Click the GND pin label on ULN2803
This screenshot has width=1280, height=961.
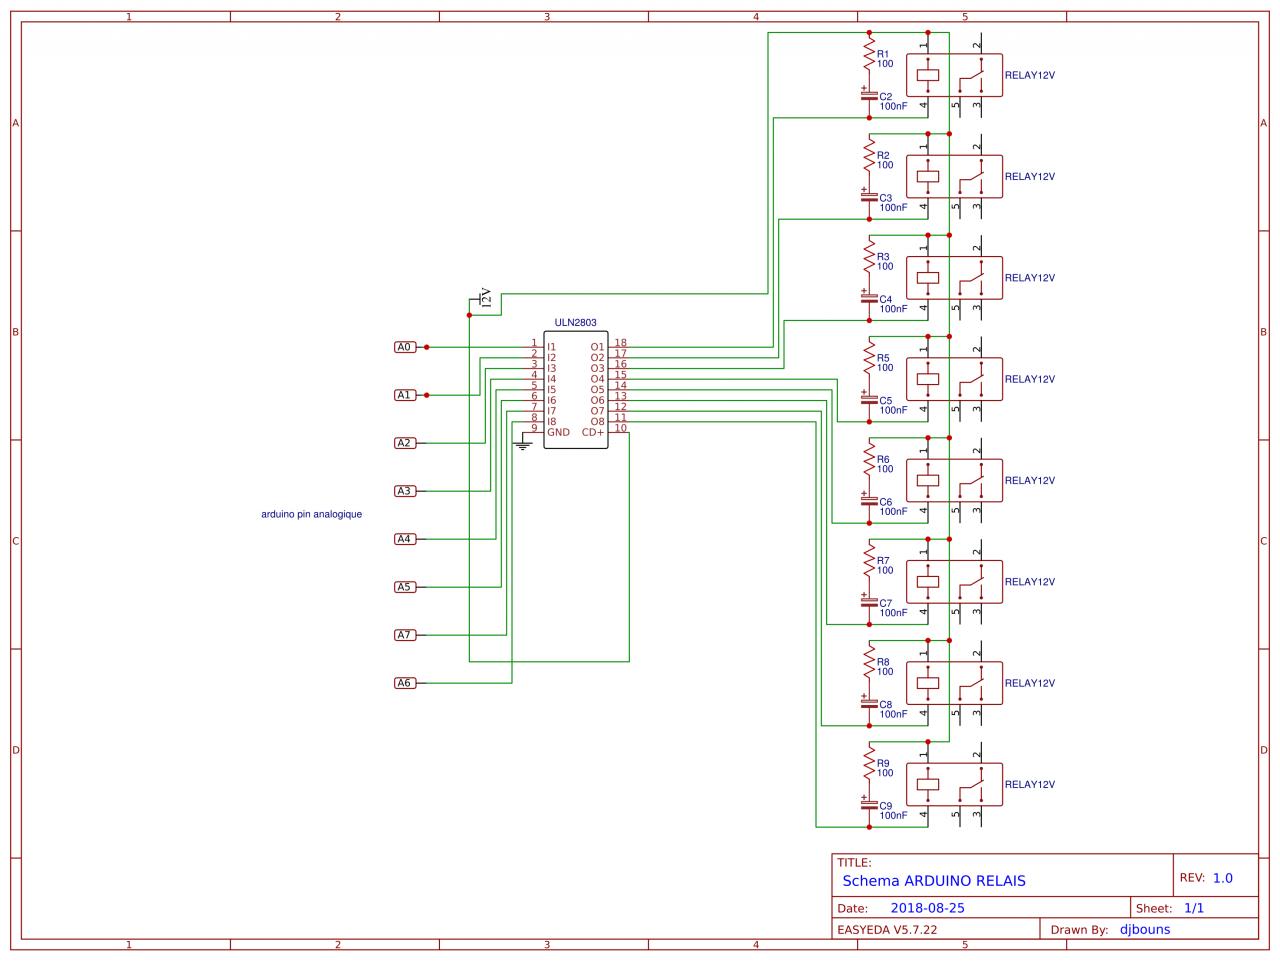pyautogui.click(x=558, y=433)
